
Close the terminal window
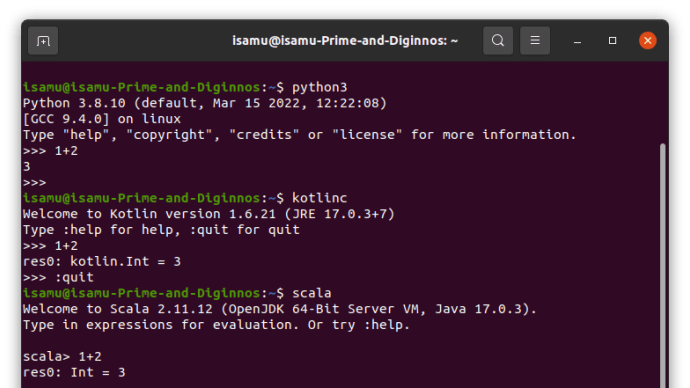click(648, 41)
